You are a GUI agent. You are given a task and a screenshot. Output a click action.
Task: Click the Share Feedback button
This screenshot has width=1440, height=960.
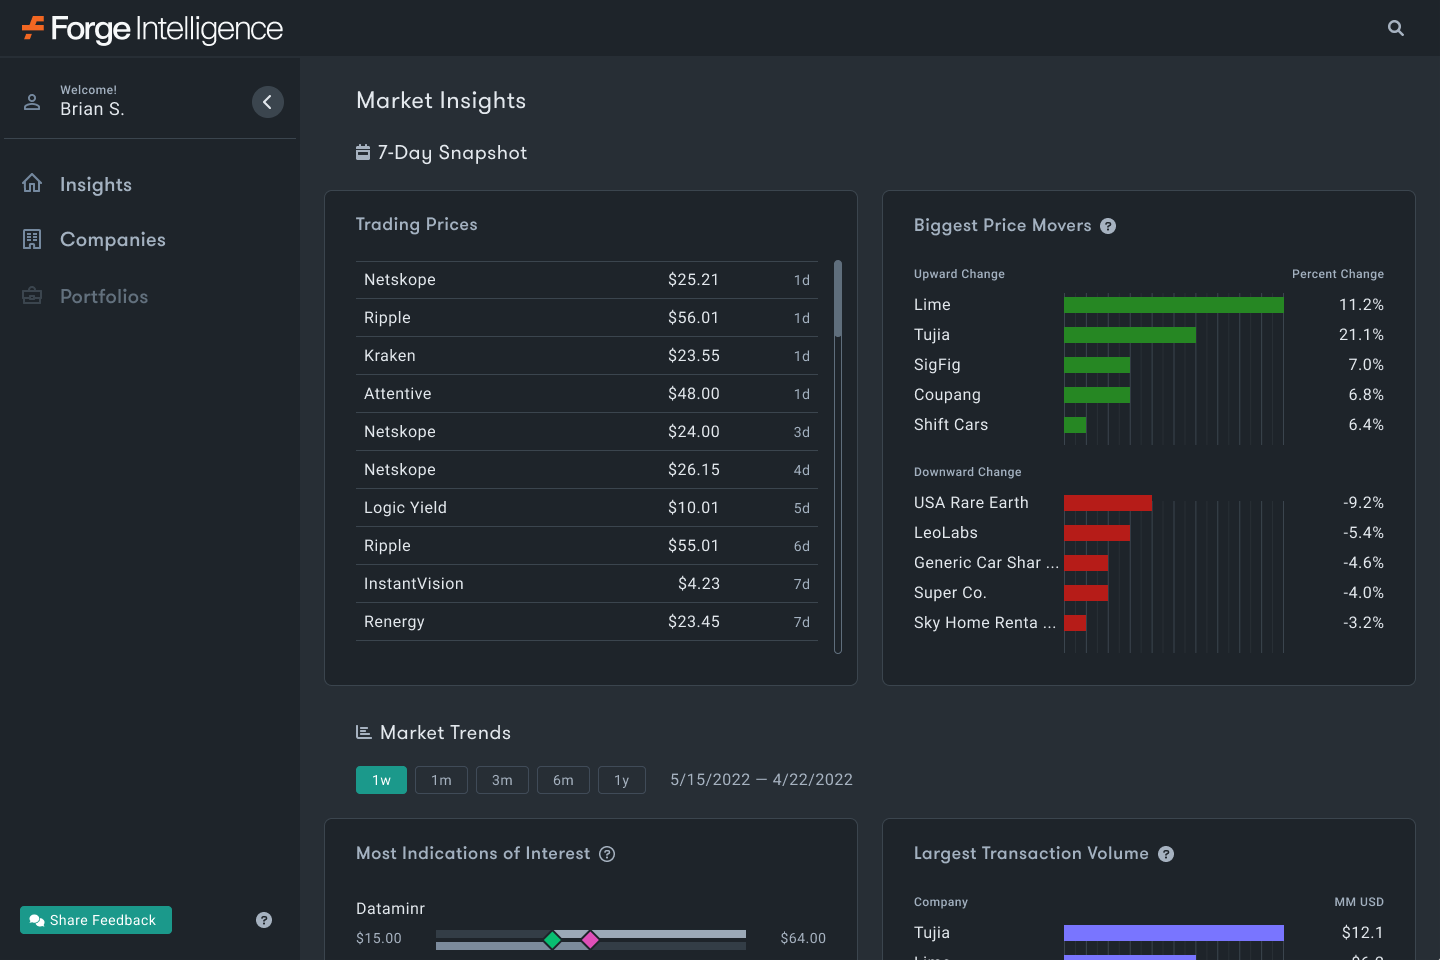tap(95, 919)
